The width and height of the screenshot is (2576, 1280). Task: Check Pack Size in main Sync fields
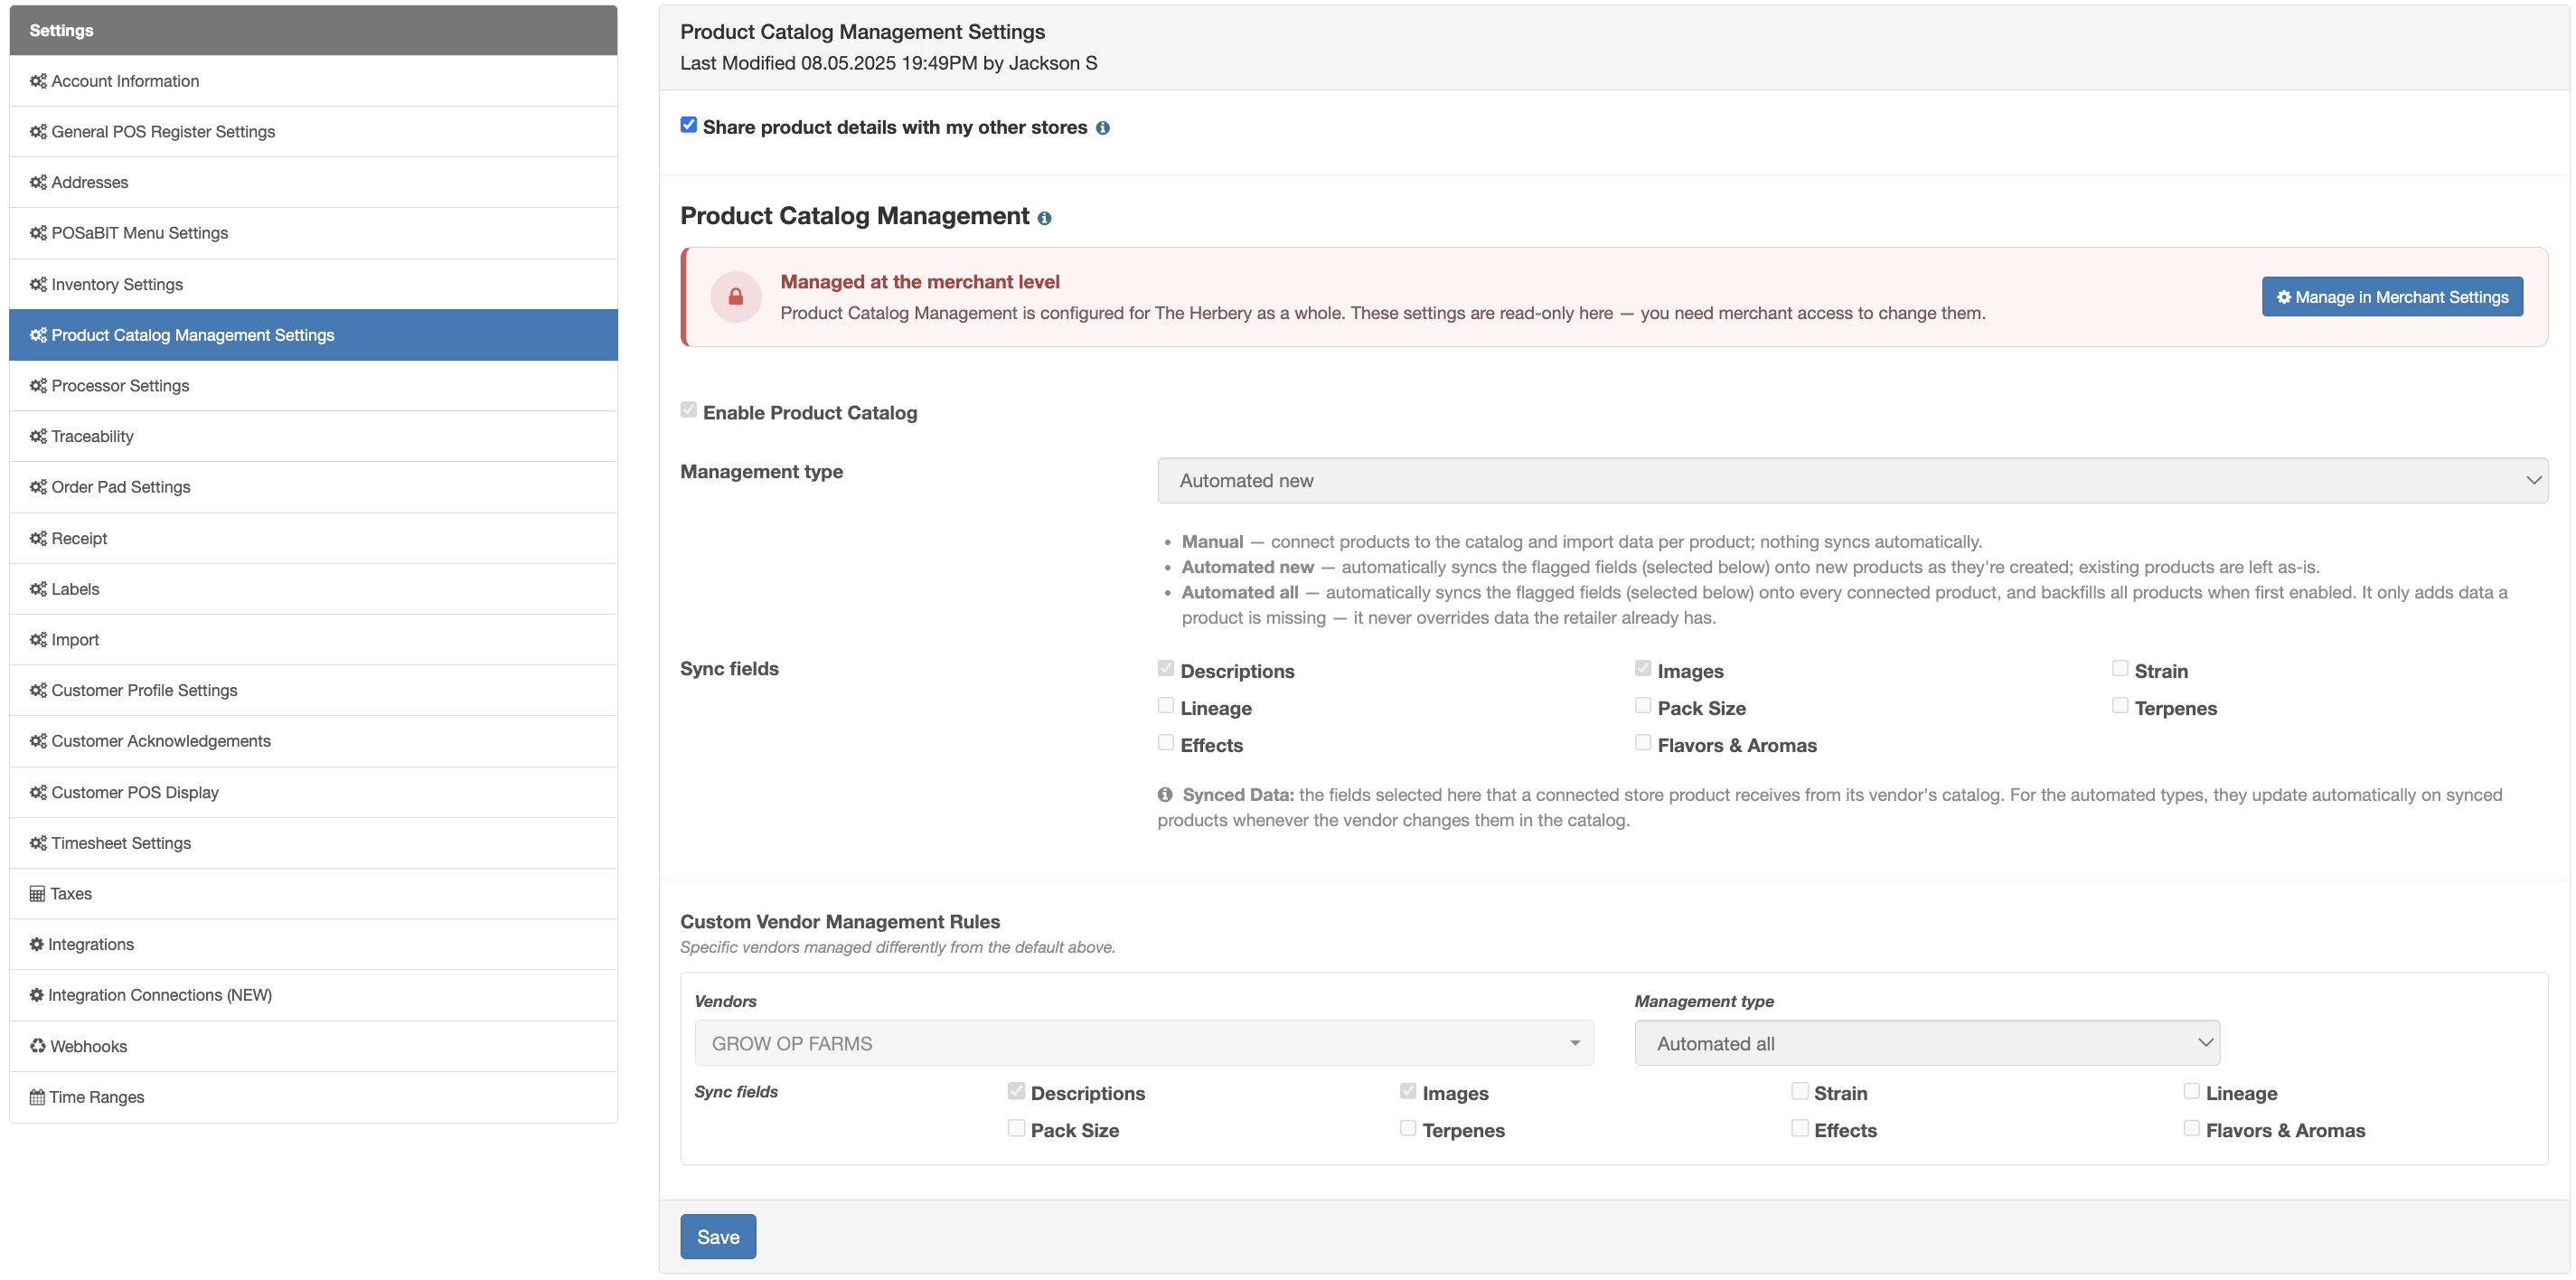point(1643,705)
